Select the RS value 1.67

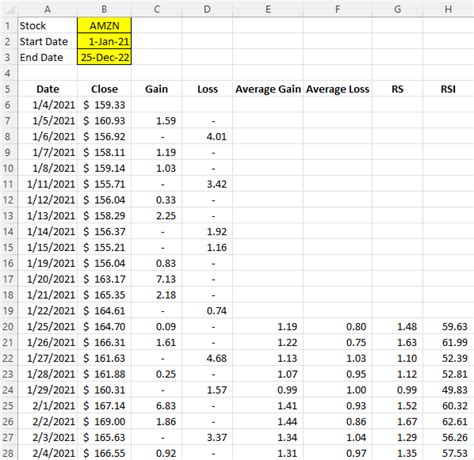coord(397,422)
